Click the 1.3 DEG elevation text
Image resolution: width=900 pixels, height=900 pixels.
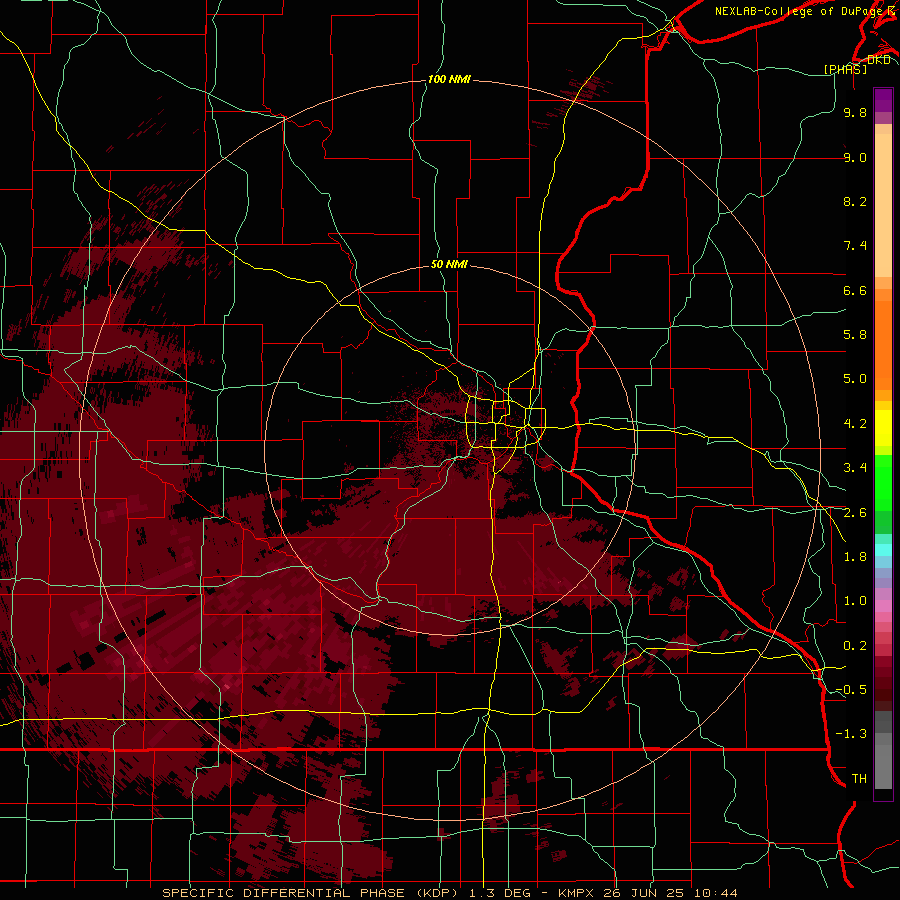click(499, 893)
